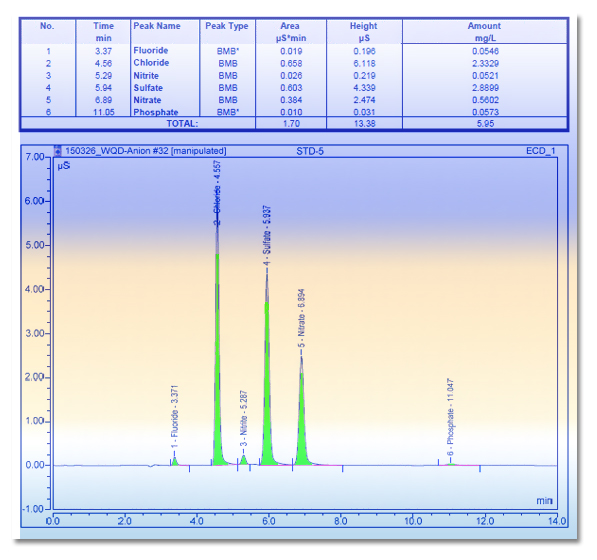597x560 pixels.
Task: Click the Fluoride peak in the chromatogram
Action: click(175, 461)
